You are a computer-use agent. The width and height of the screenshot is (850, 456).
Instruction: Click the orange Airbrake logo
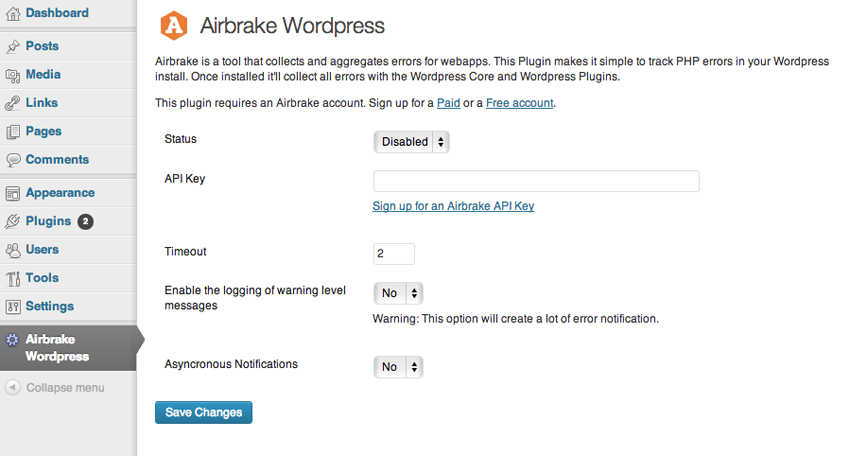[174, 25]
